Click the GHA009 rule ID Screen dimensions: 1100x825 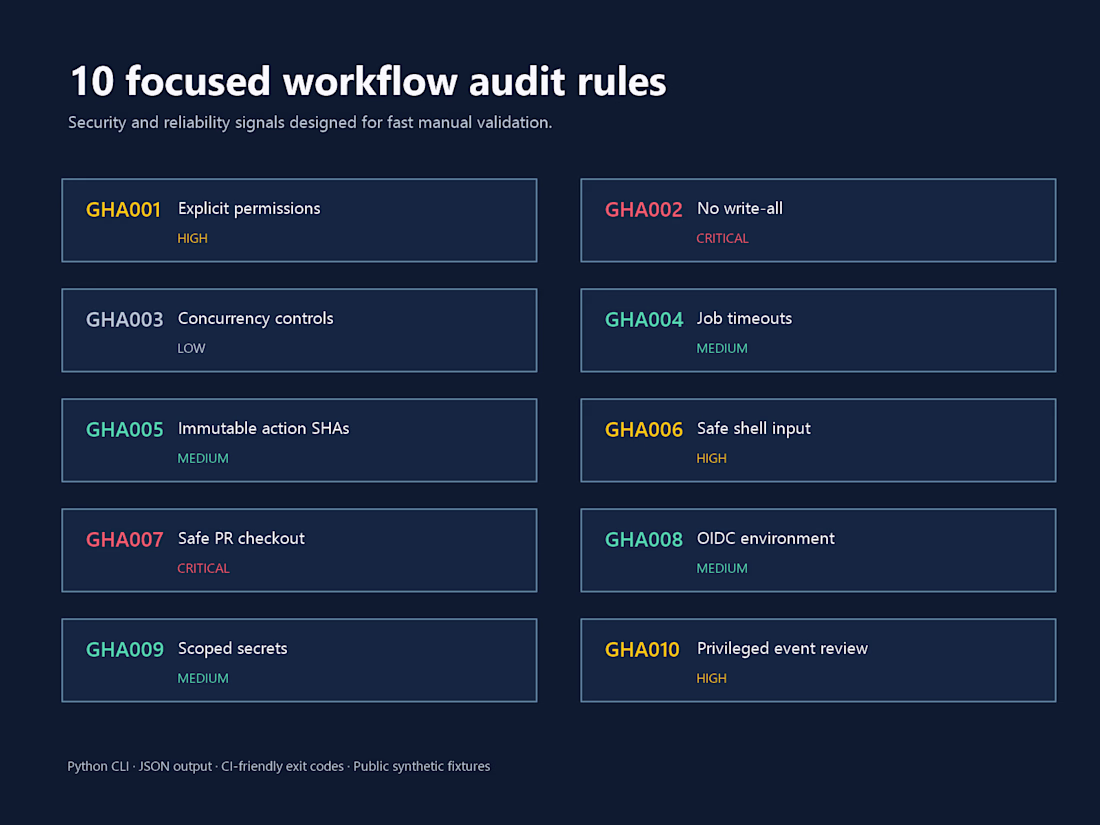pos(124,650)
